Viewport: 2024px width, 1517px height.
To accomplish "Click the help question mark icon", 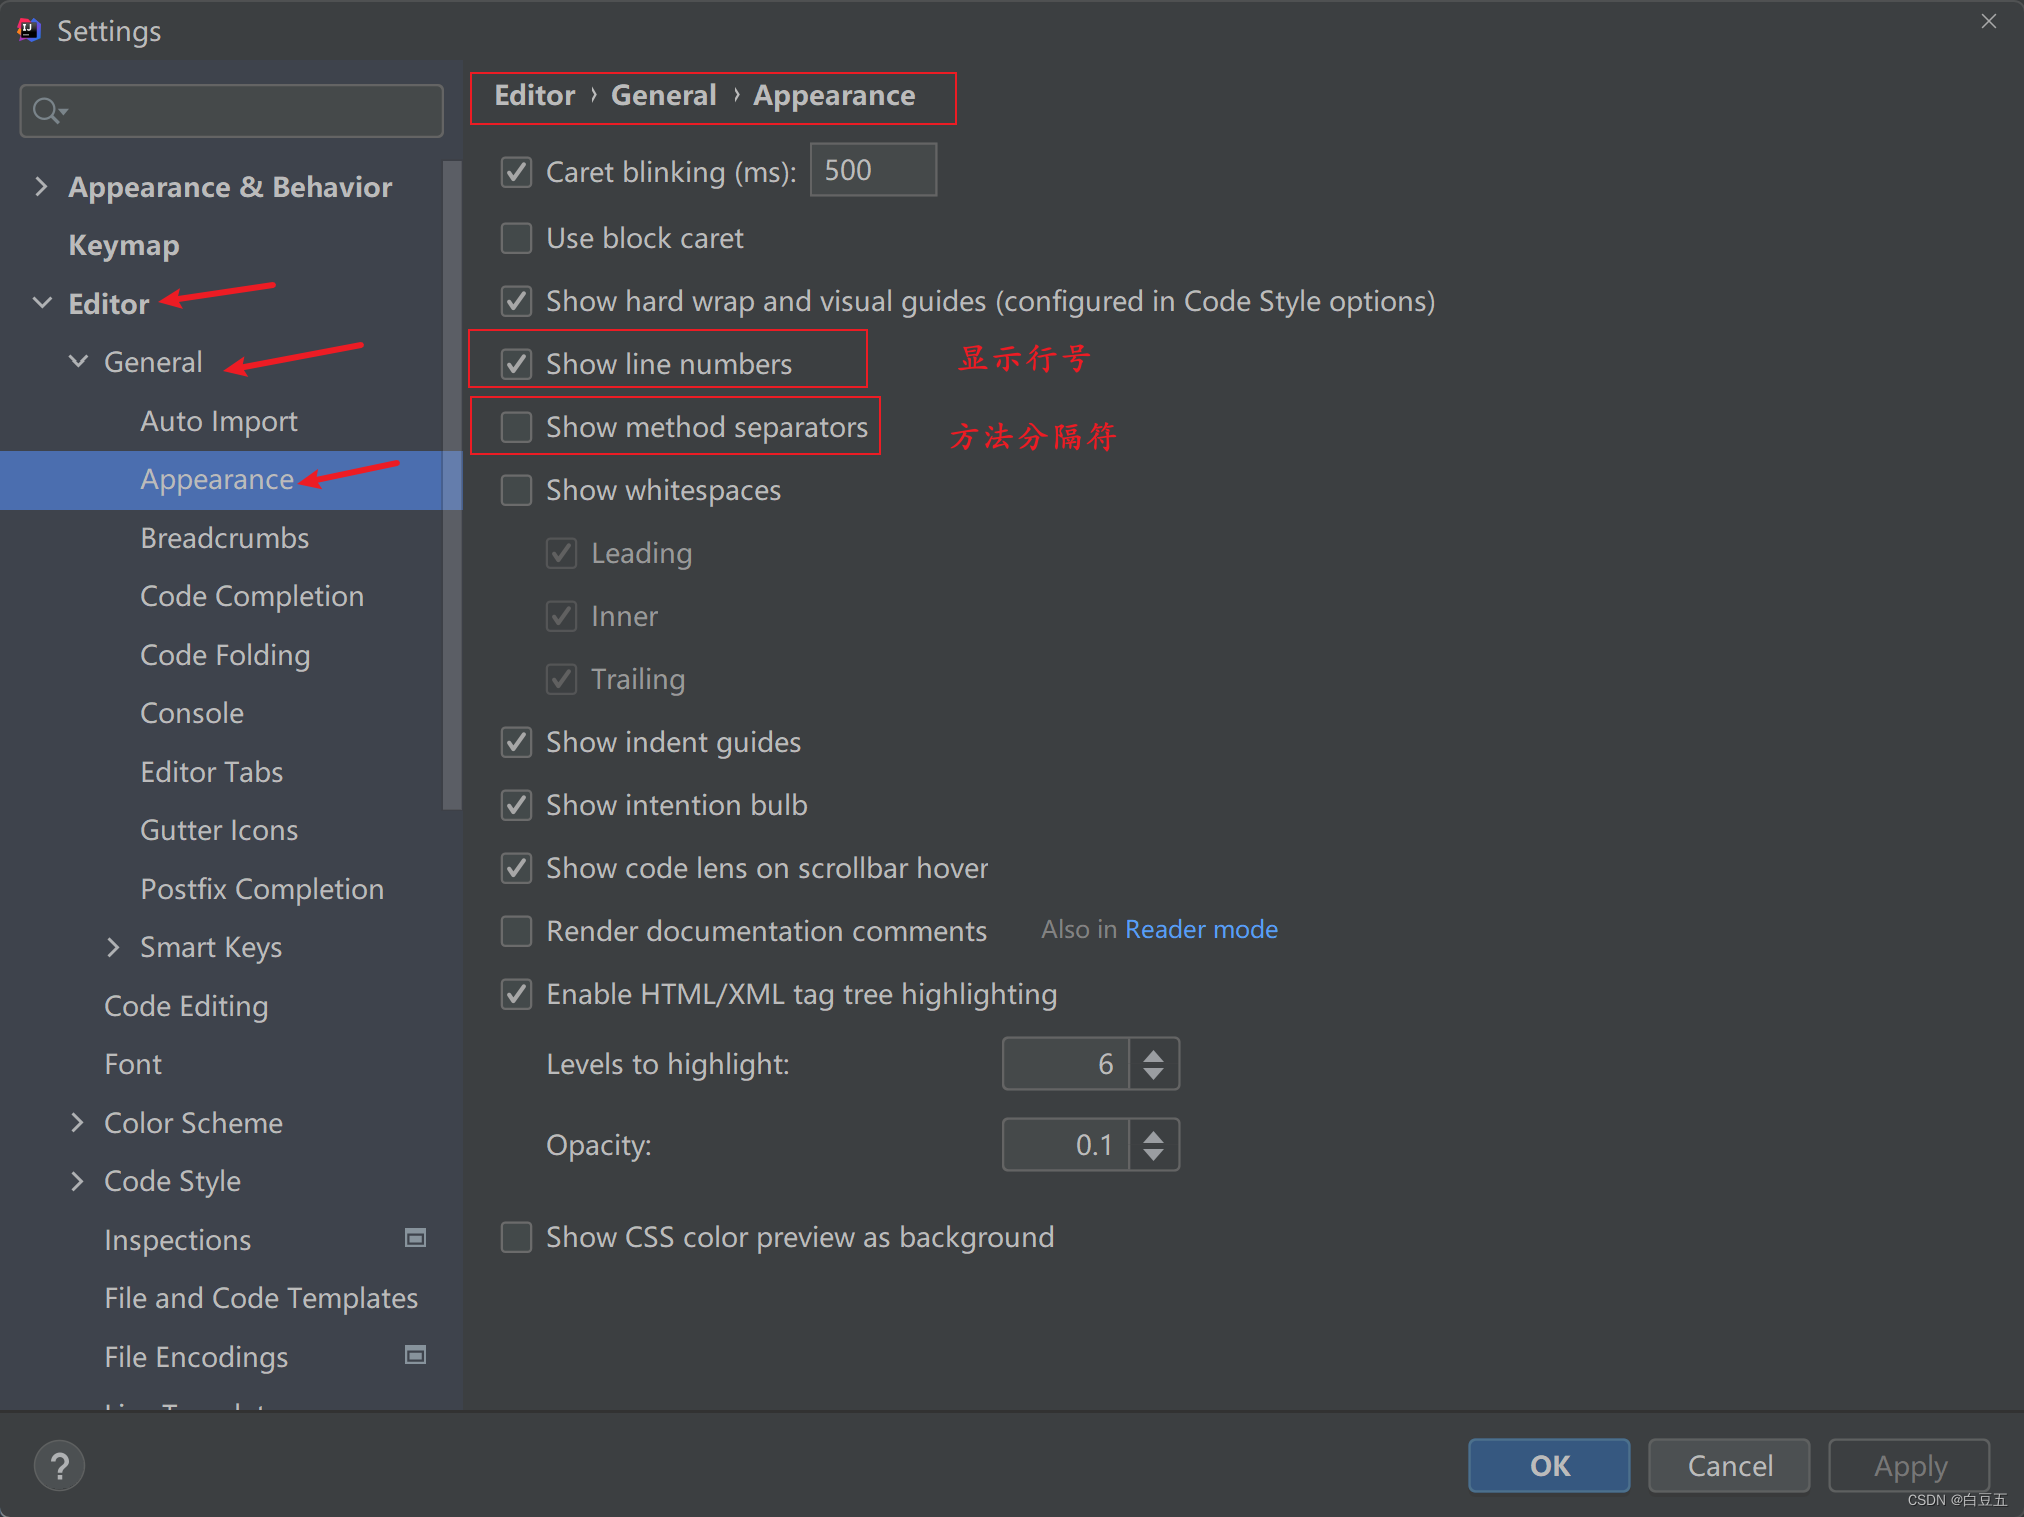I will (x=59, y=1466).
